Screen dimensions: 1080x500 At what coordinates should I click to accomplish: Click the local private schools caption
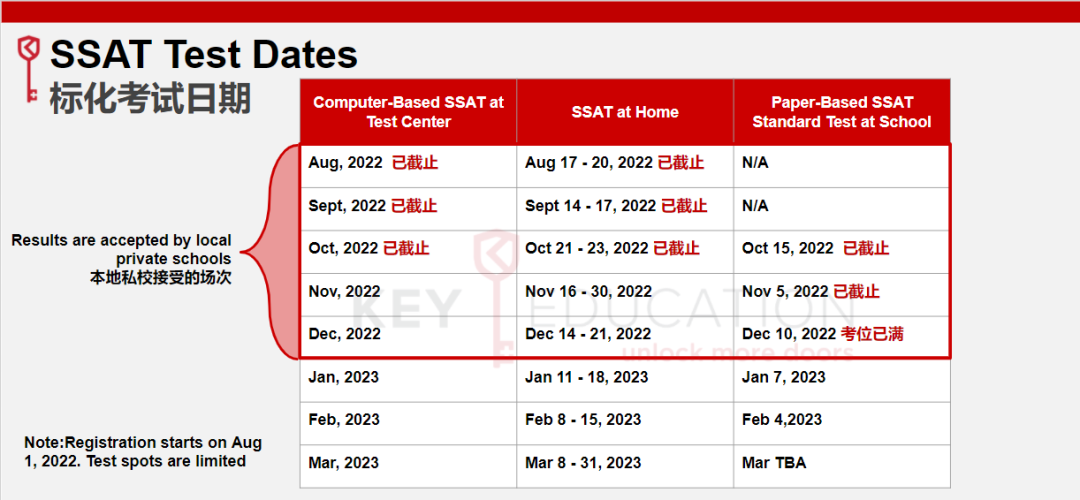pos(121,259)
